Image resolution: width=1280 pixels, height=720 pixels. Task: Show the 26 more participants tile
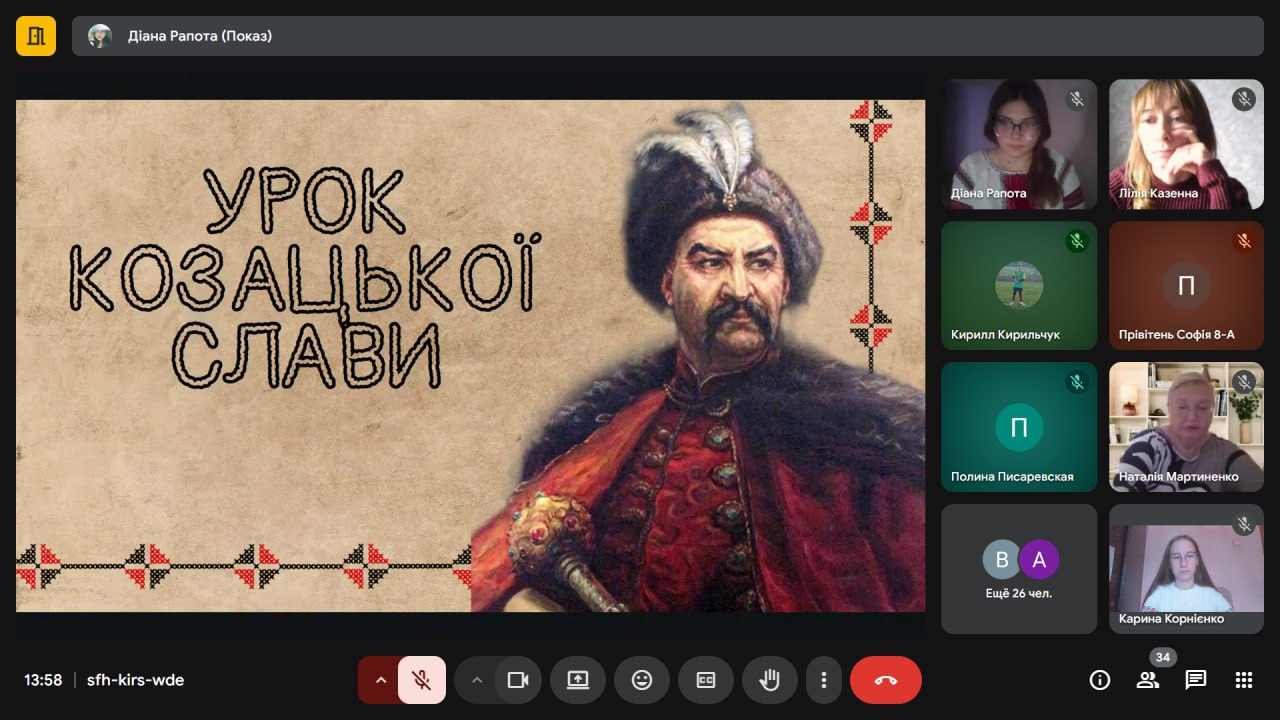point(1019,568)
